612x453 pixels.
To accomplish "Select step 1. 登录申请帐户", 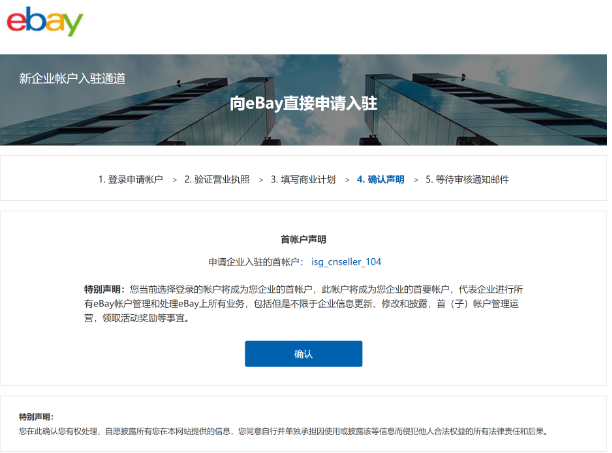I will (x=130, y=179).
